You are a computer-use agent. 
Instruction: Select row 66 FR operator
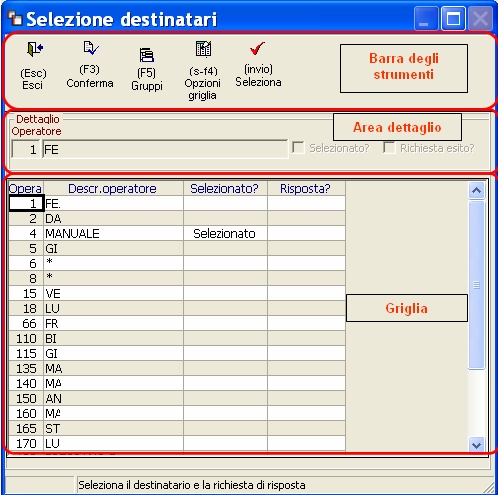pos(177,323)
